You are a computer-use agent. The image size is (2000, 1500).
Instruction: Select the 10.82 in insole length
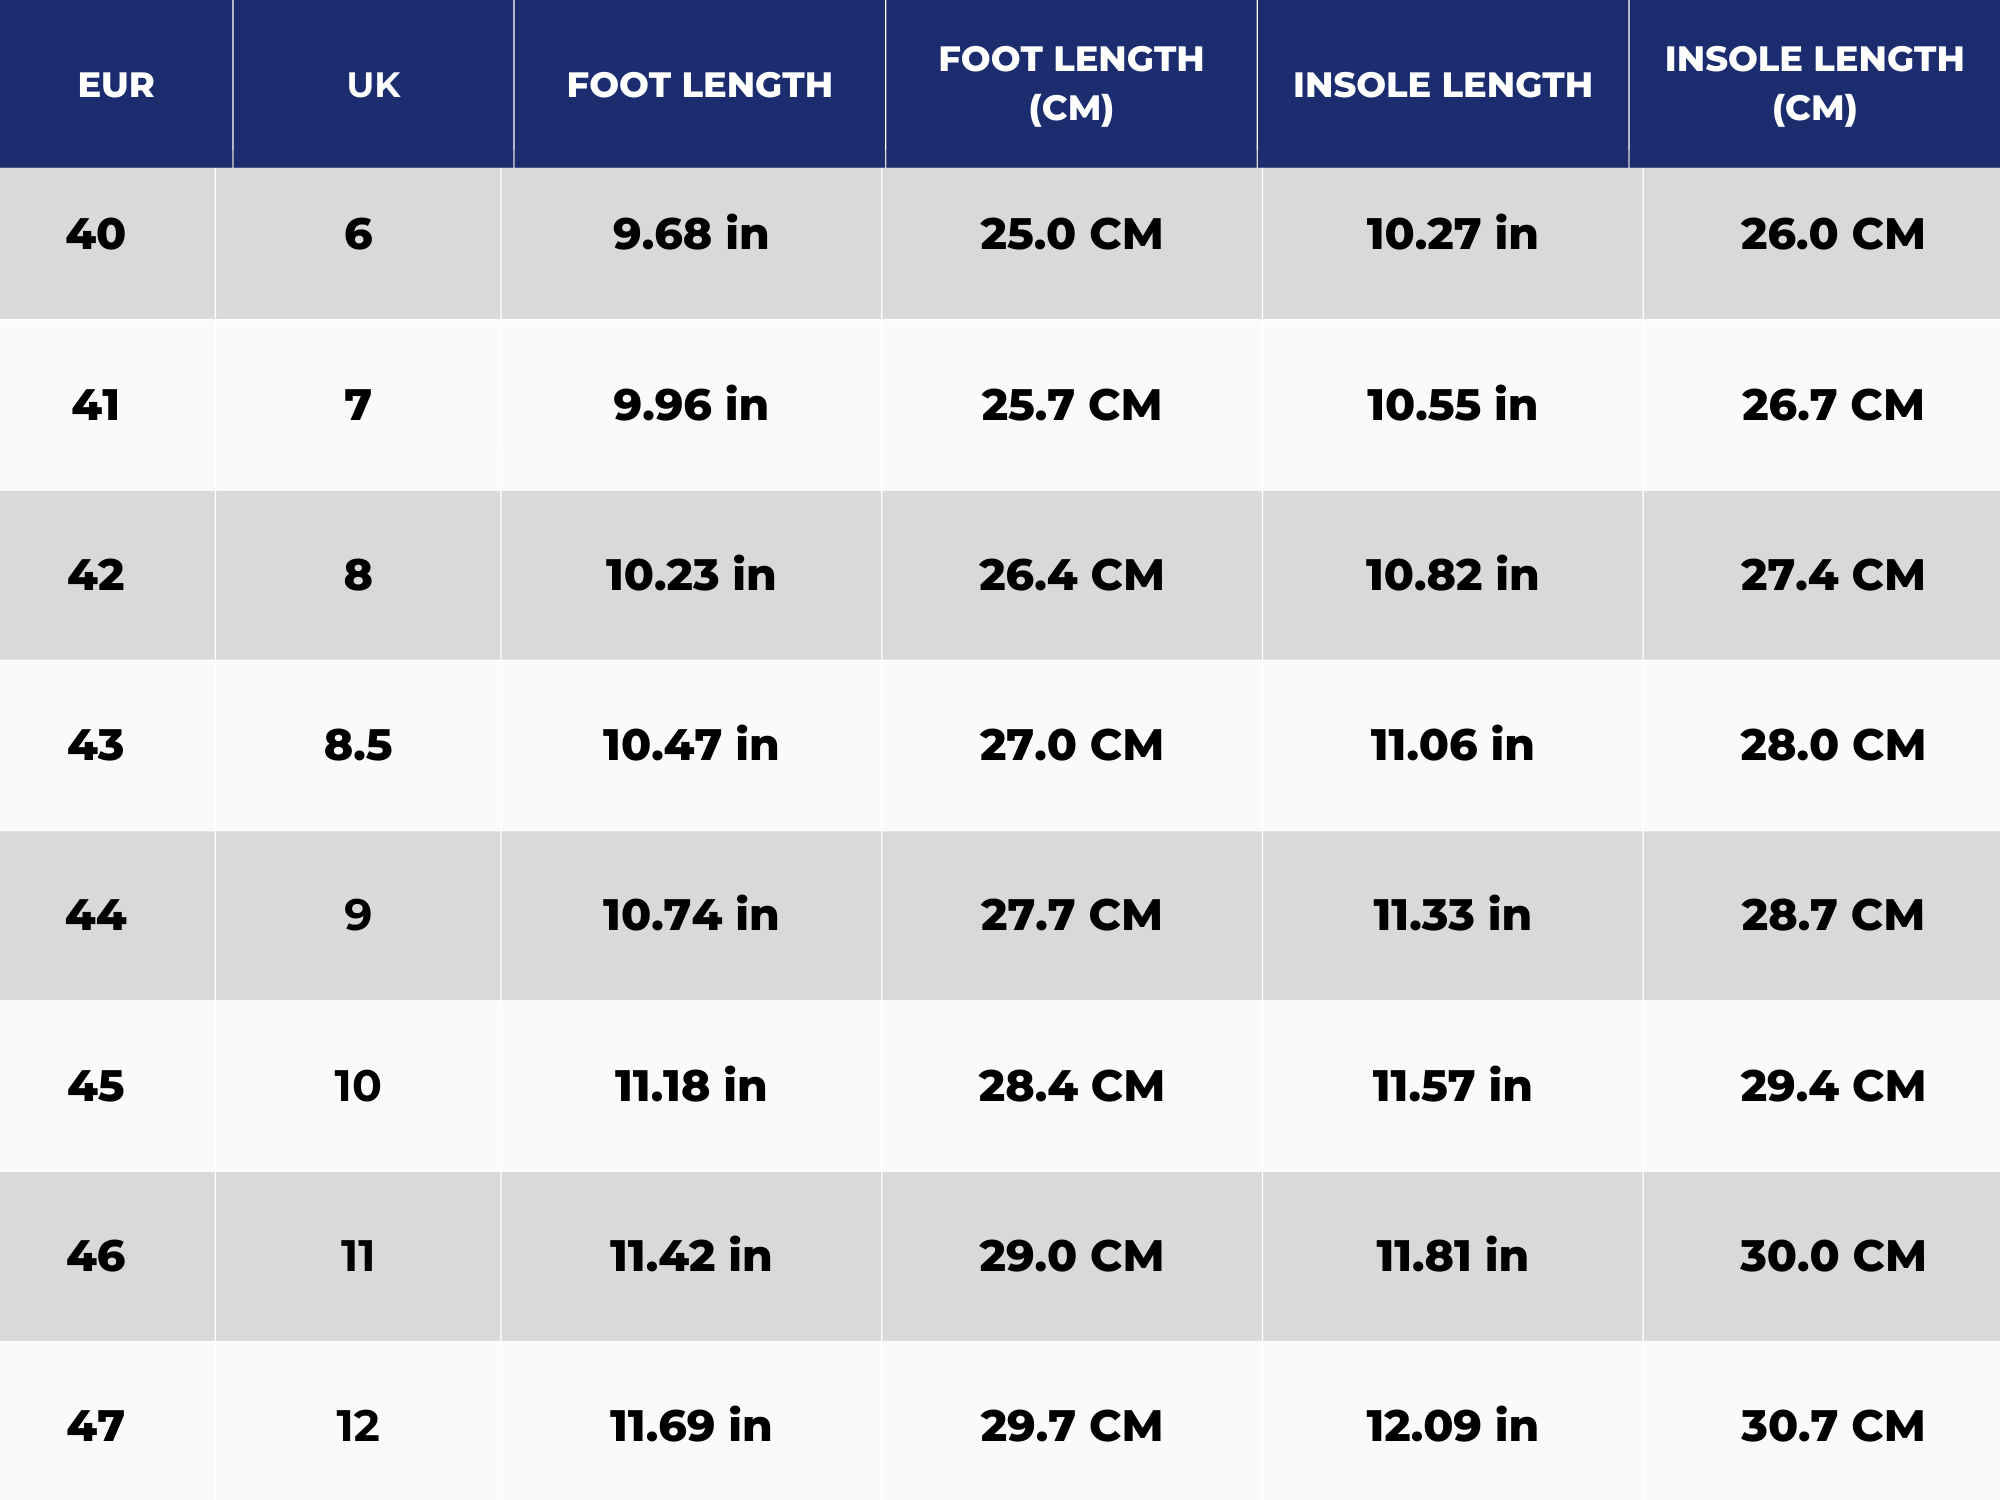[x=1452, y=576]
